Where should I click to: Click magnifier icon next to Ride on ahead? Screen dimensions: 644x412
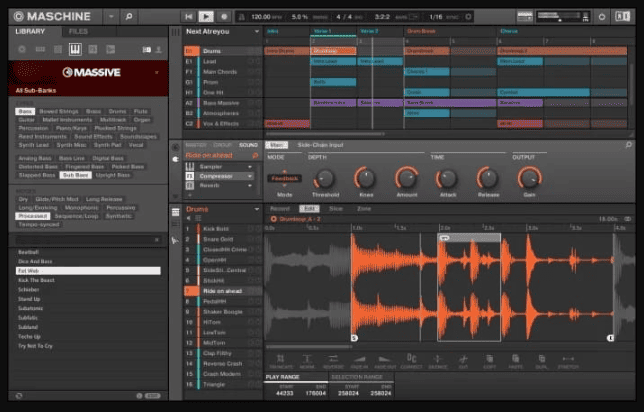[x=255, y=156]
